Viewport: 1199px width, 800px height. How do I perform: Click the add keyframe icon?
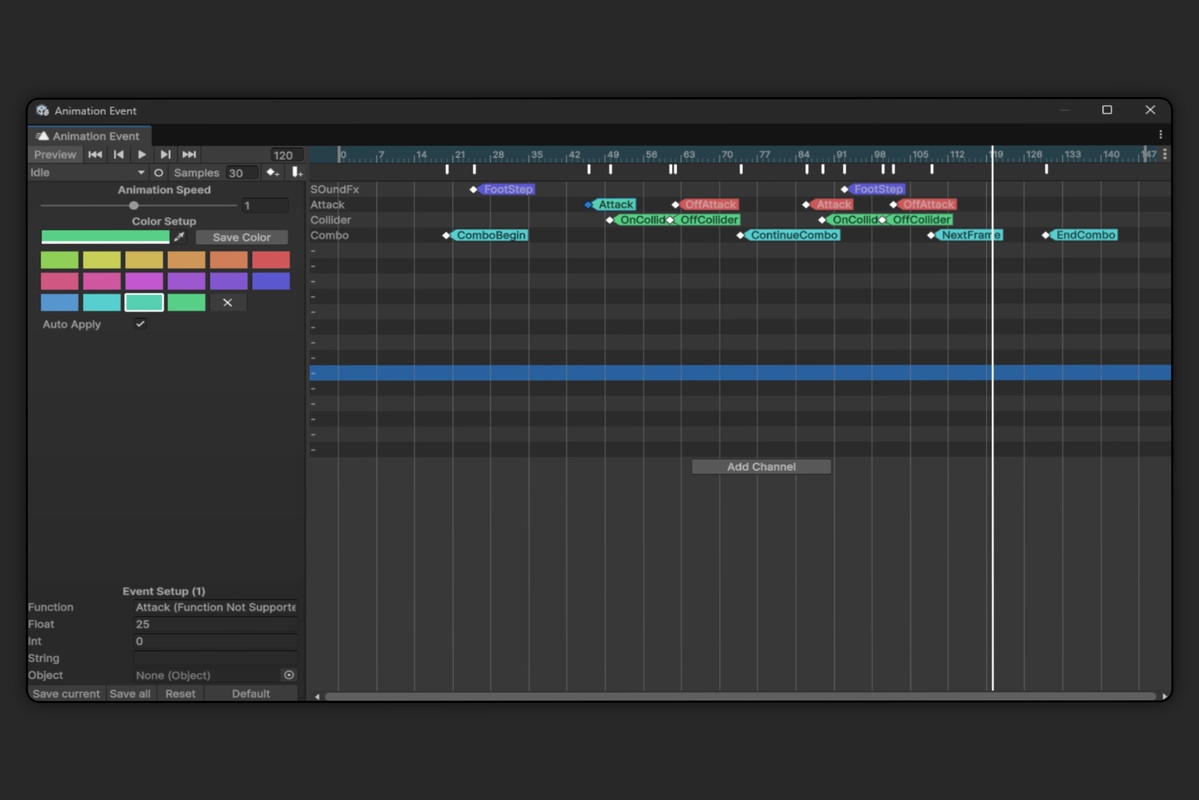[x=272, y=173]
